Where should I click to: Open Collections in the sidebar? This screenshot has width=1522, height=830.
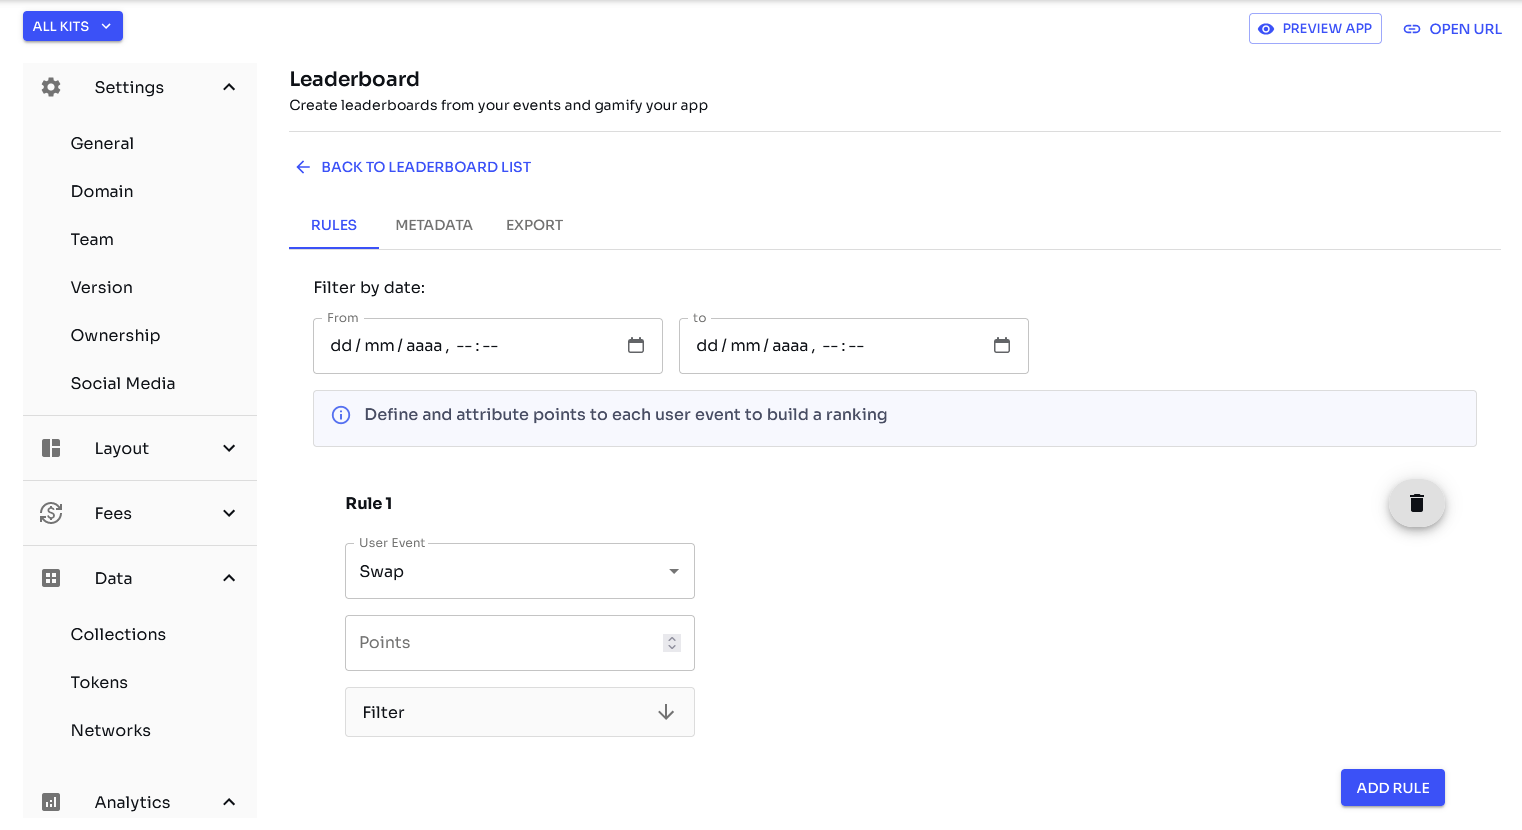[118, 634]
